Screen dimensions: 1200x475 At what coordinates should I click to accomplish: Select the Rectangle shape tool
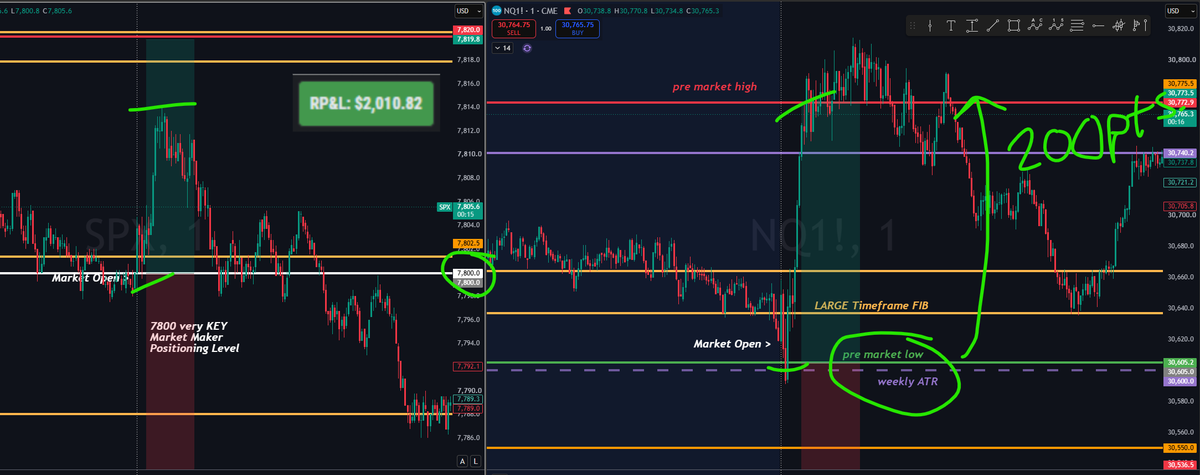pyautogui.click(x=1014, y=26)
